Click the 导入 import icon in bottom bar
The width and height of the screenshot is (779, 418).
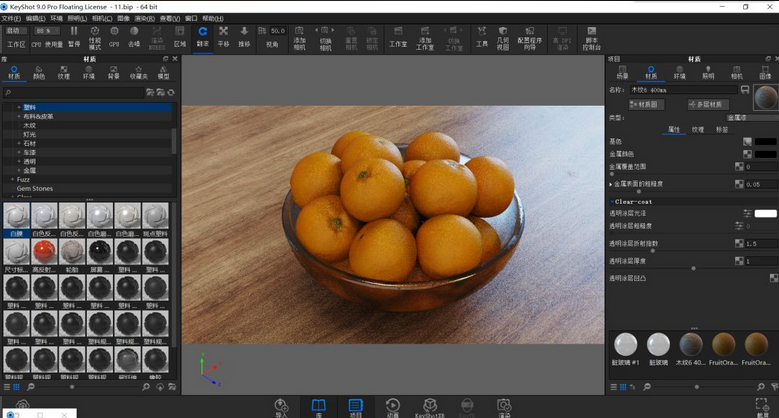281,406
